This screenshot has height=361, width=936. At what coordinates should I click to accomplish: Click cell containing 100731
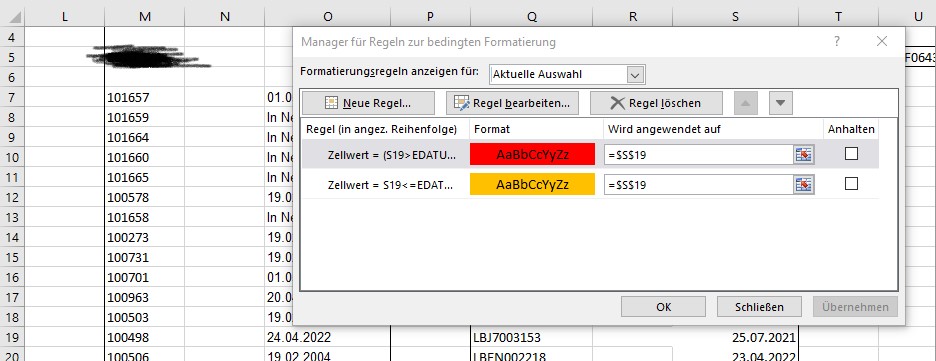(144, 257)
